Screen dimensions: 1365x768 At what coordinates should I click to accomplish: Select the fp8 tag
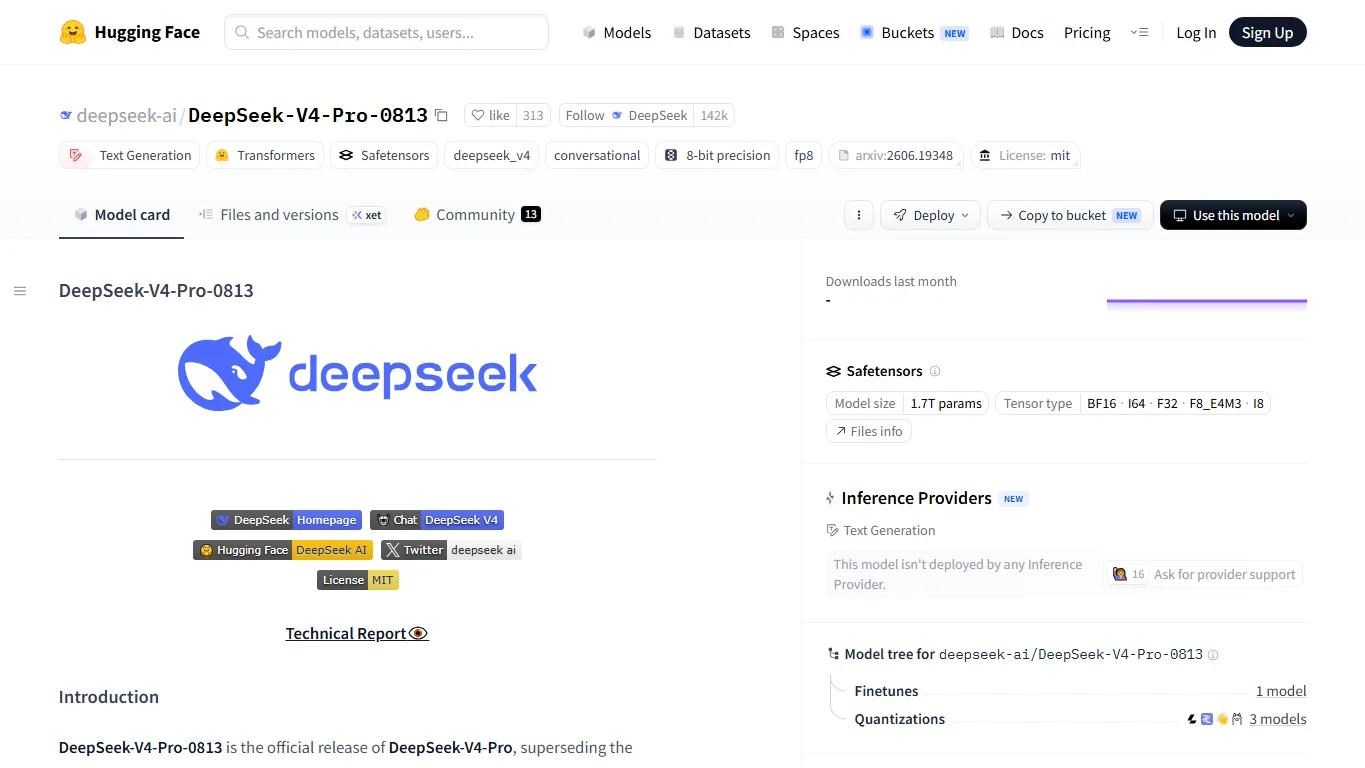(804, 155)
